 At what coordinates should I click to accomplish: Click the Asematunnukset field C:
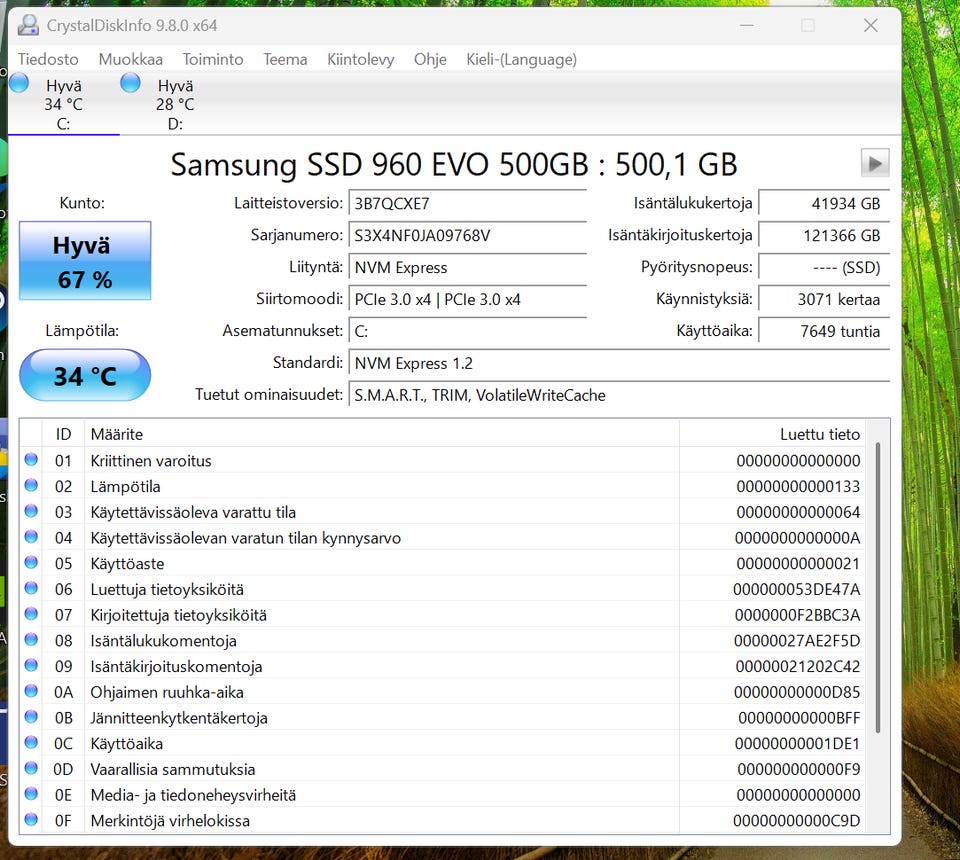[468, 331]
